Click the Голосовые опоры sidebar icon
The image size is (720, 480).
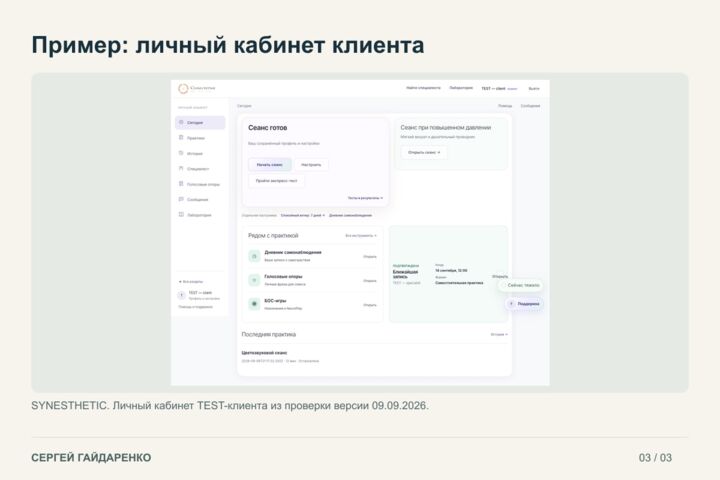(x=181, y=184)
